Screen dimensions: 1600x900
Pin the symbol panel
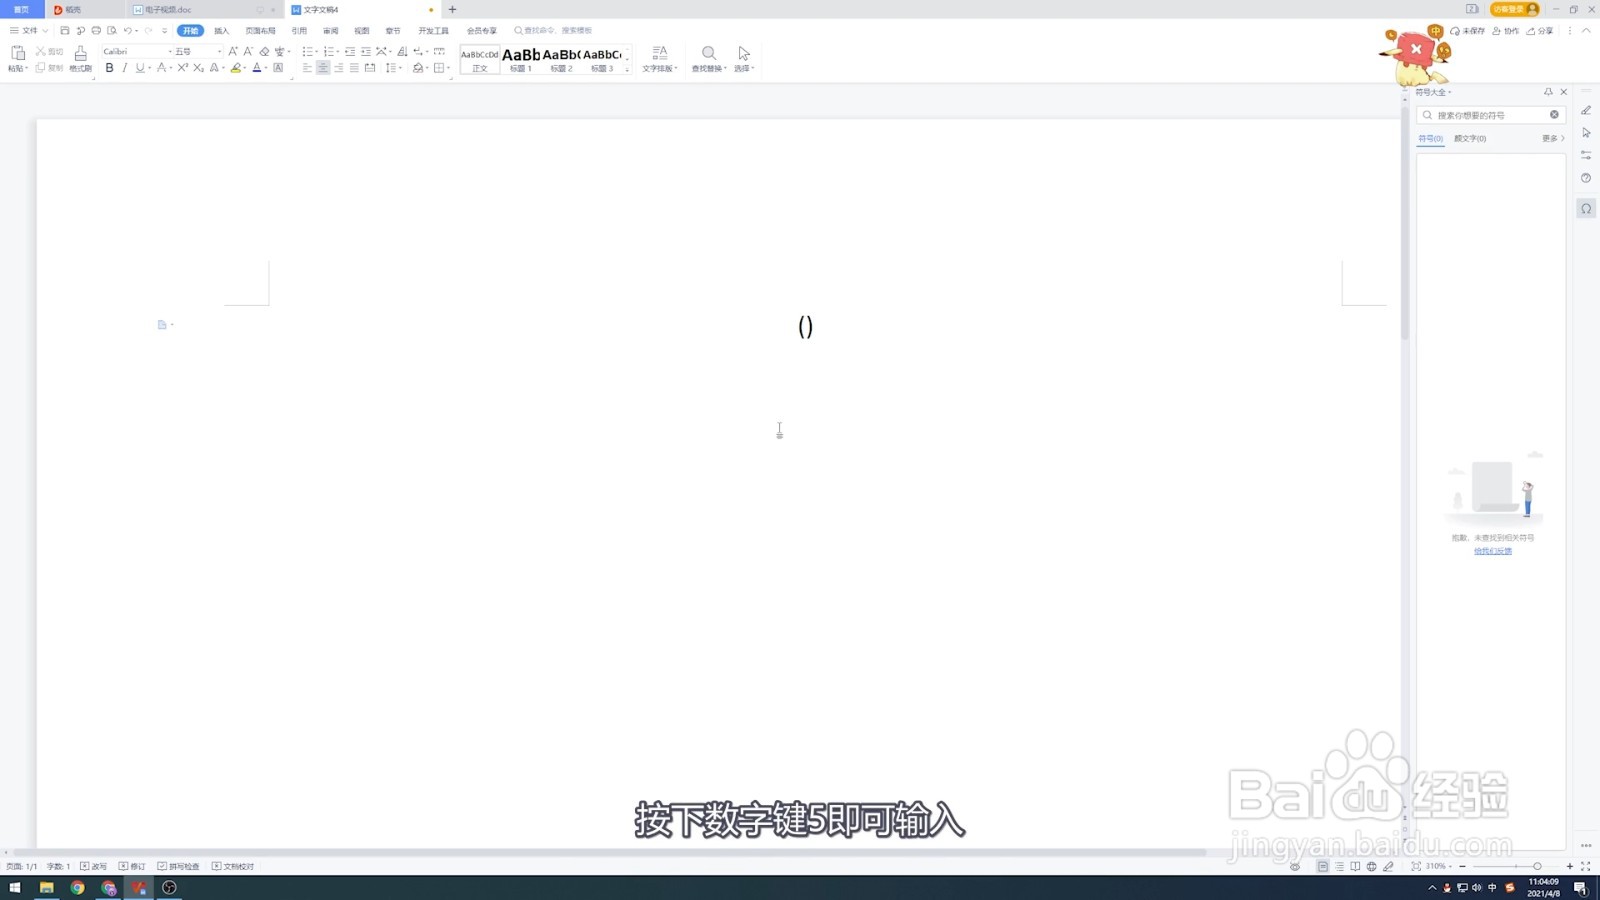click(1548, 92)
